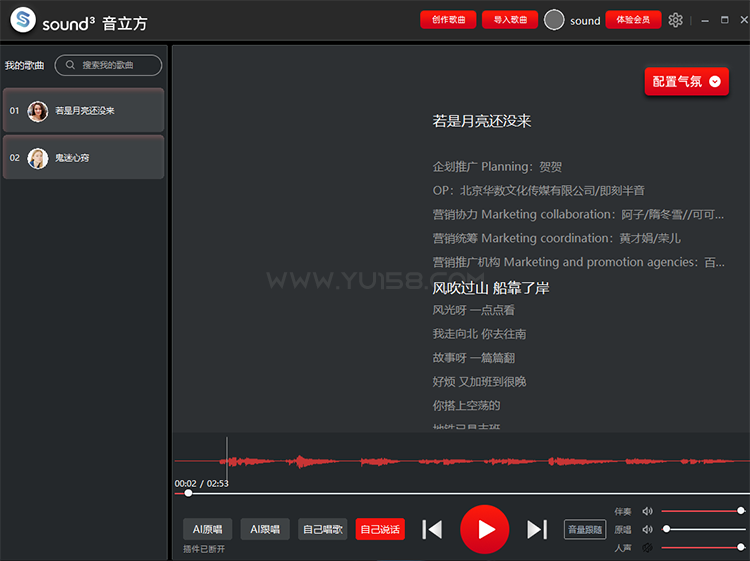The height and width of the screenshot is (561, 750).
Task: Mute the 伴奏 accompaniment speaker icon
Action: click(x=647, y=511)
